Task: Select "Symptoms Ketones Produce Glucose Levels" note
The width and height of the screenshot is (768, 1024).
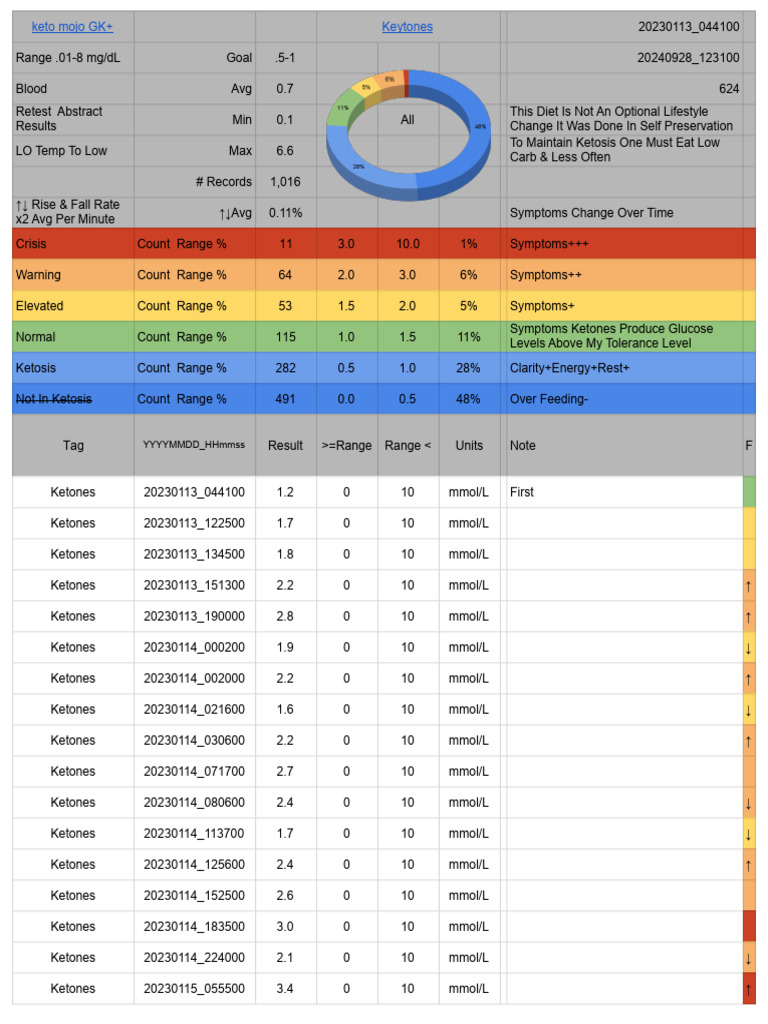Action: 625,336
